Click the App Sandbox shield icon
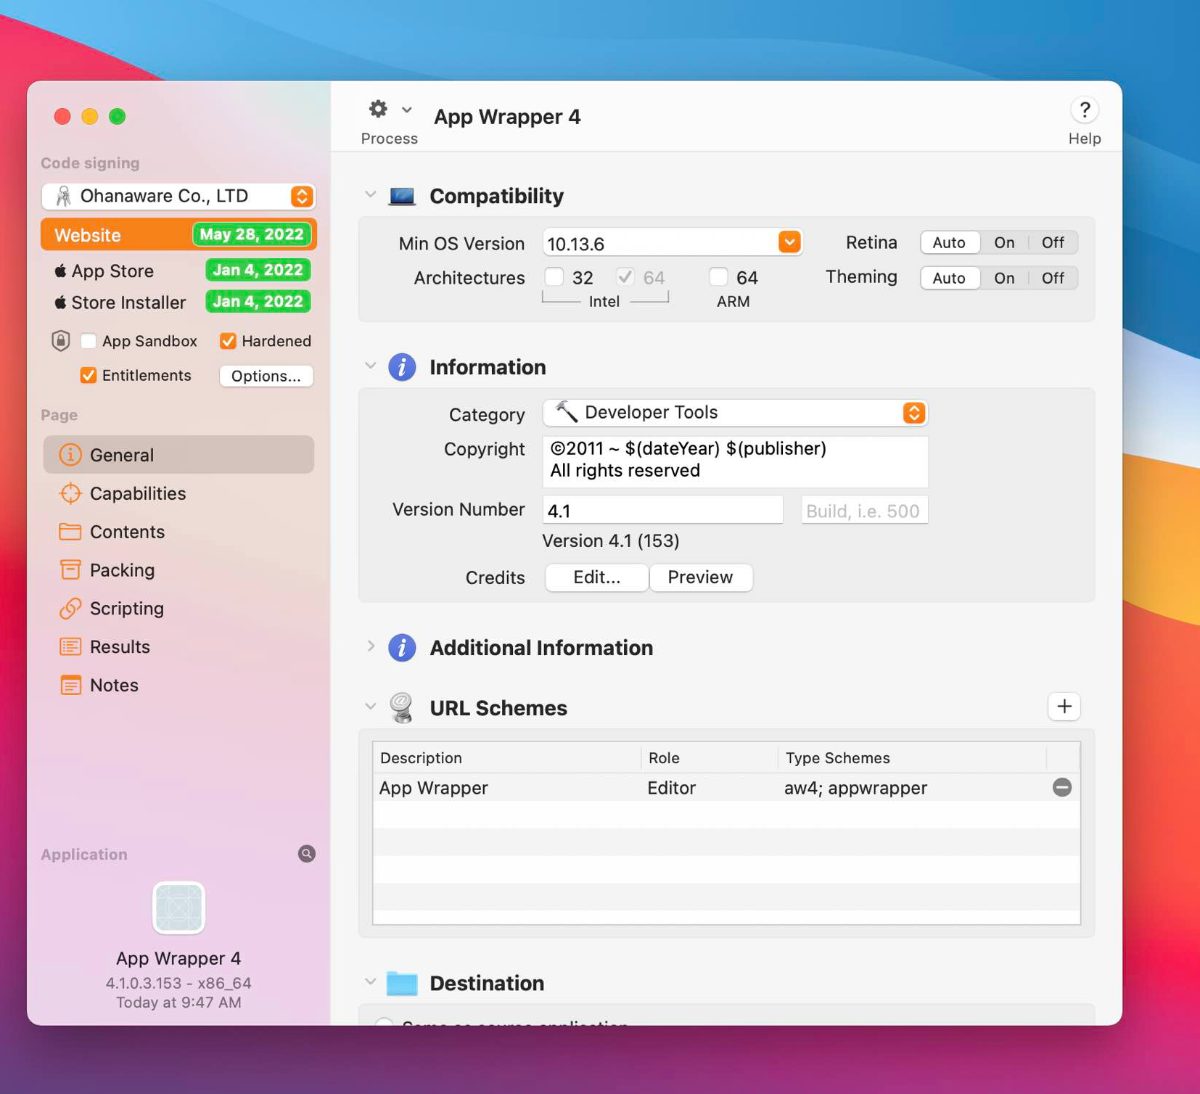Screen dimensions: 1200x1094 pyautogui.click(x=60, y=341)
